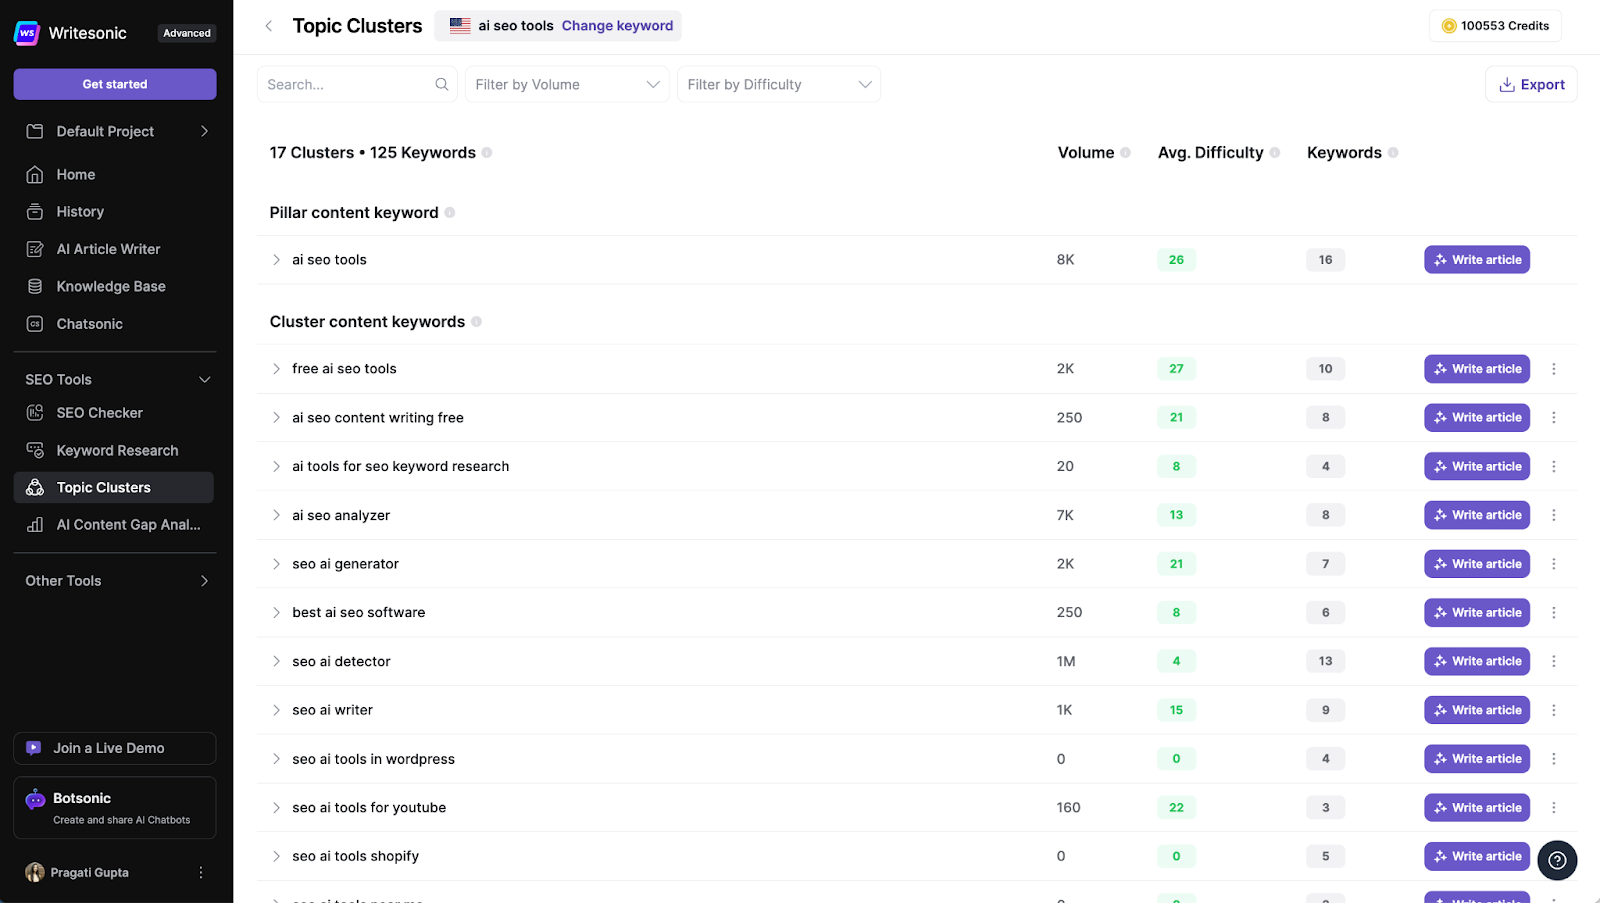Image resolution: width=1600 pixels, height=903 pixels.
Task: Click the difficulty score 26 badge
Action: tap(1176, 260)
